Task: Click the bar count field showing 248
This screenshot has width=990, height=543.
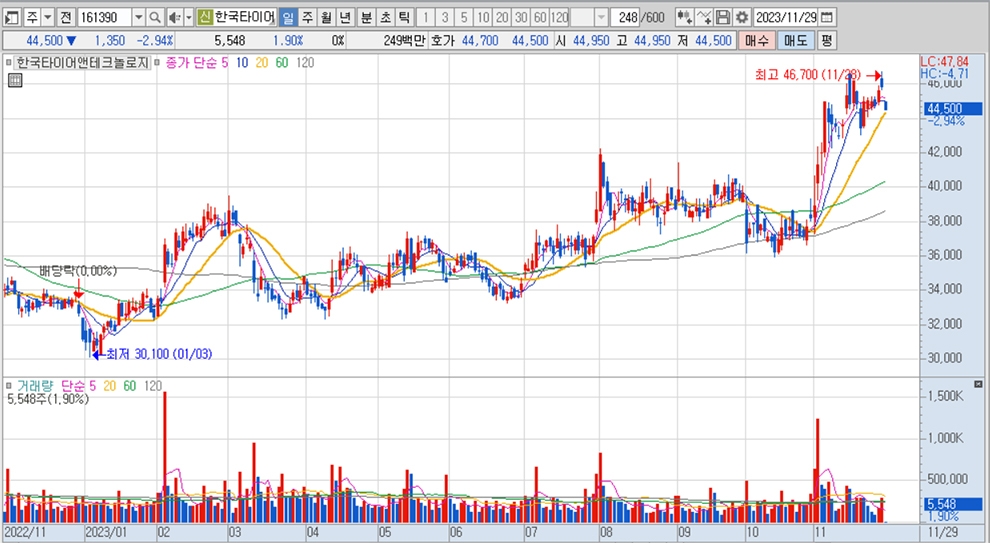Action: (x=626, y=17)
